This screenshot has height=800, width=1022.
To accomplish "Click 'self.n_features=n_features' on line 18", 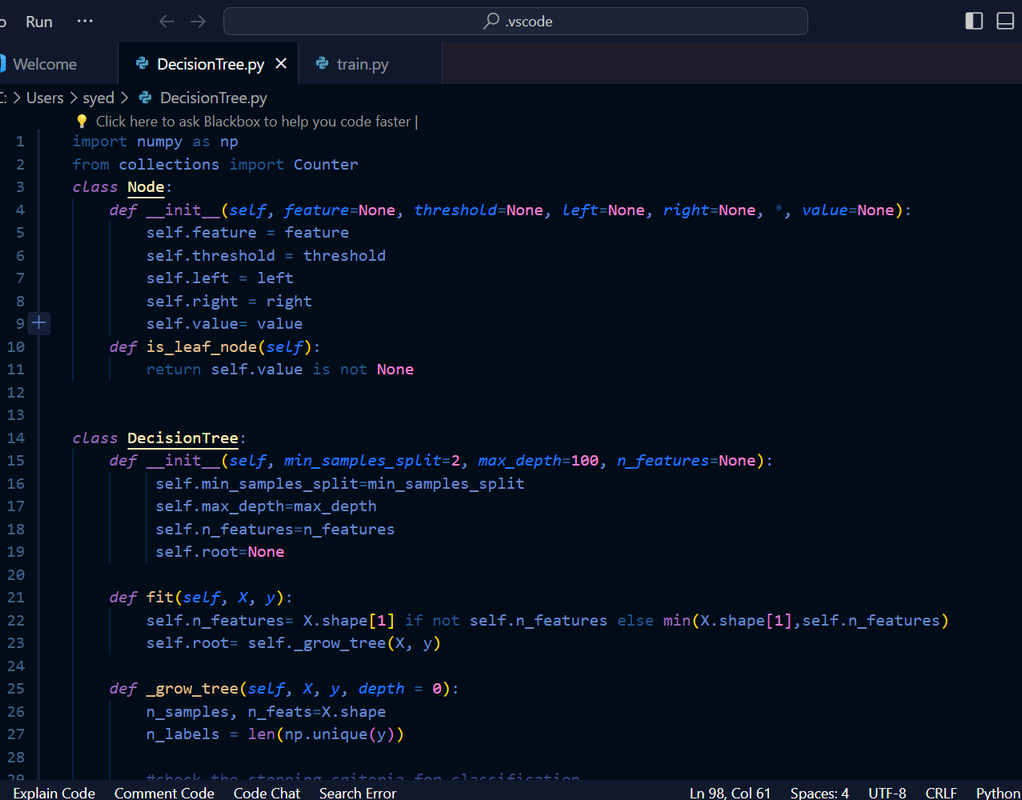I will 275,529.
